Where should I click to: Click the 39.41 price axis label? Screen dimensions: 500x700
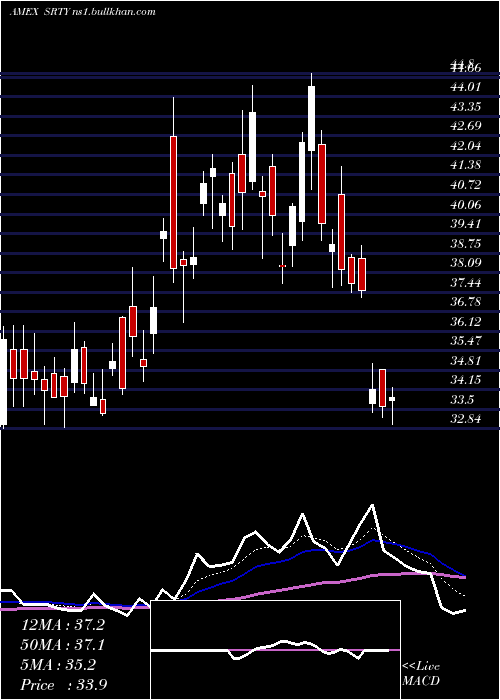click(x=466, y=223)
